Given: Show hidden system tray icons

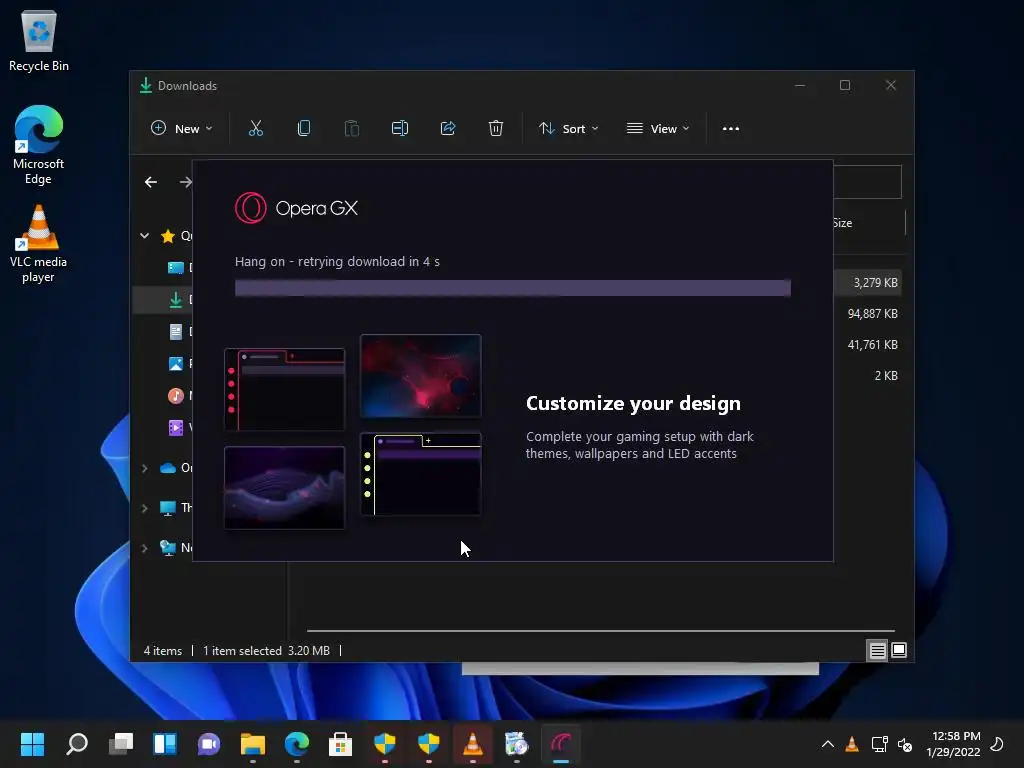Looking at the screenshot, I should (827, 744).
